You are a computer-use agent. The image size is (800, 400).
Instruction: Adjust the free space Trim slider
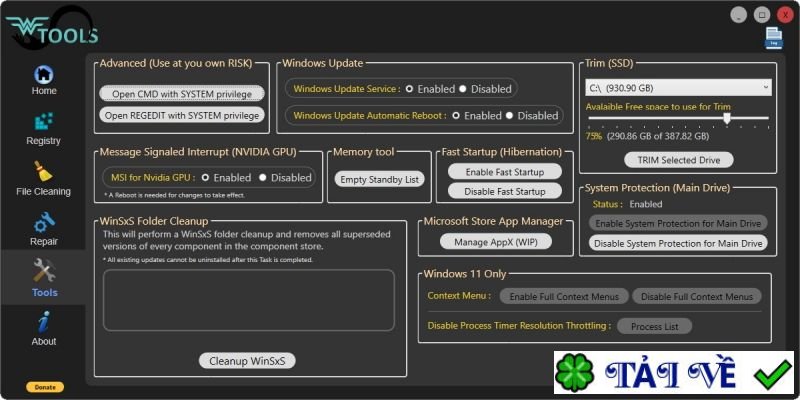click(727, 118)
